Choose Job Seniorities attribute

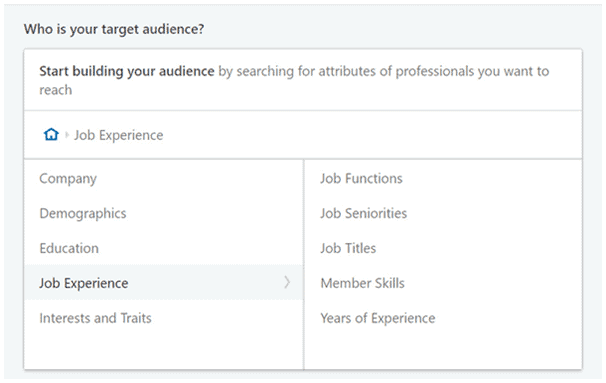tap(443, 213)
